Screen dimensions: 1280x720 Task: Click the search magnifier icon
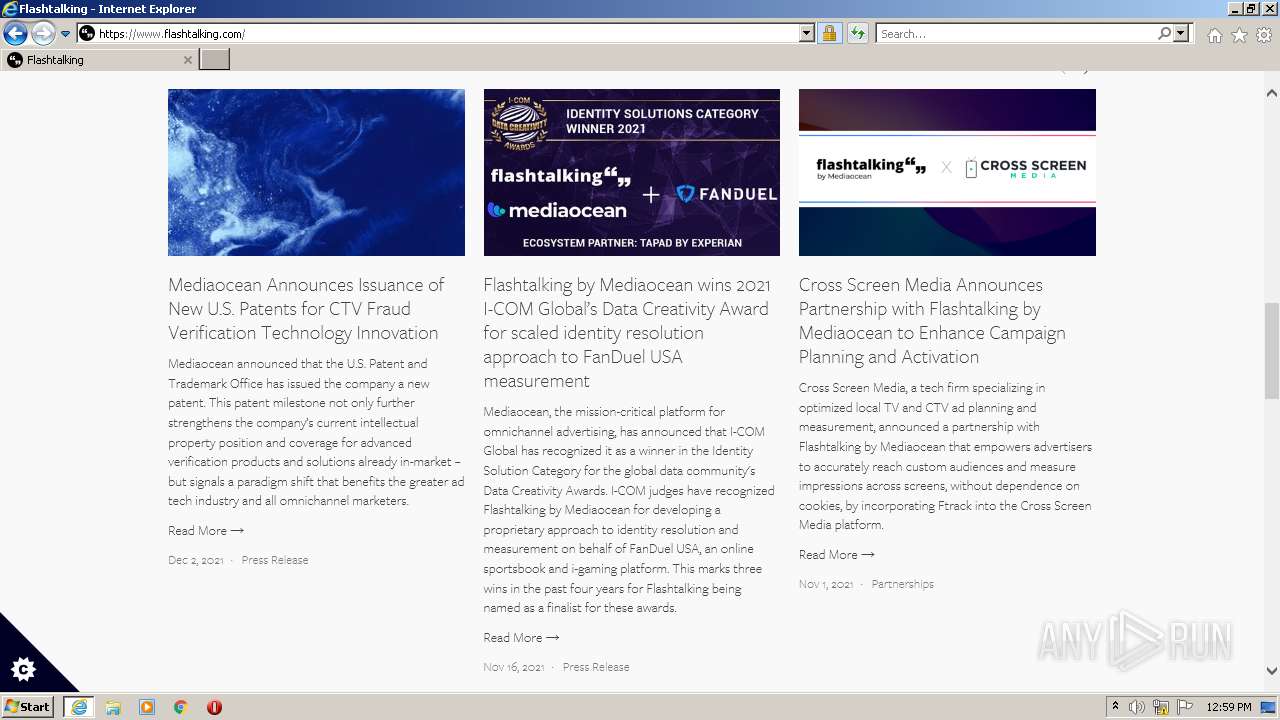click(x=1164, y=34)
